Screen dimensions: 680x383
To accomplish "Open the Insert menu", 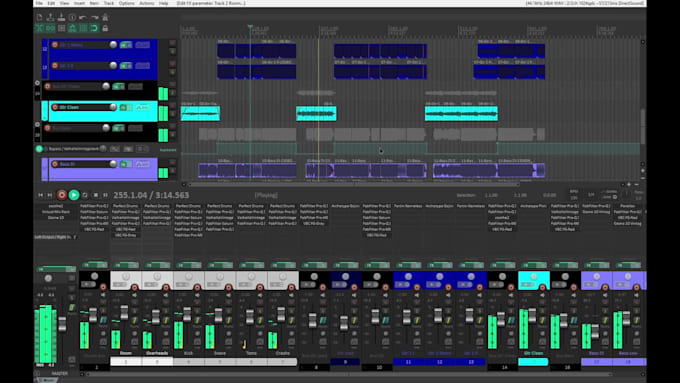I will [x=79, y=3].
